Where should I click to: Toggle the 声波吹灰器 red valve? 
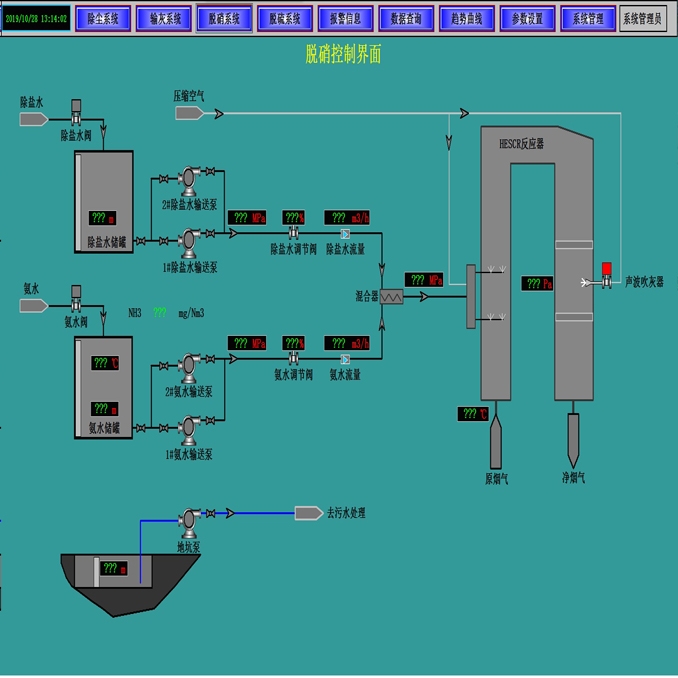(x=607, y=275)
